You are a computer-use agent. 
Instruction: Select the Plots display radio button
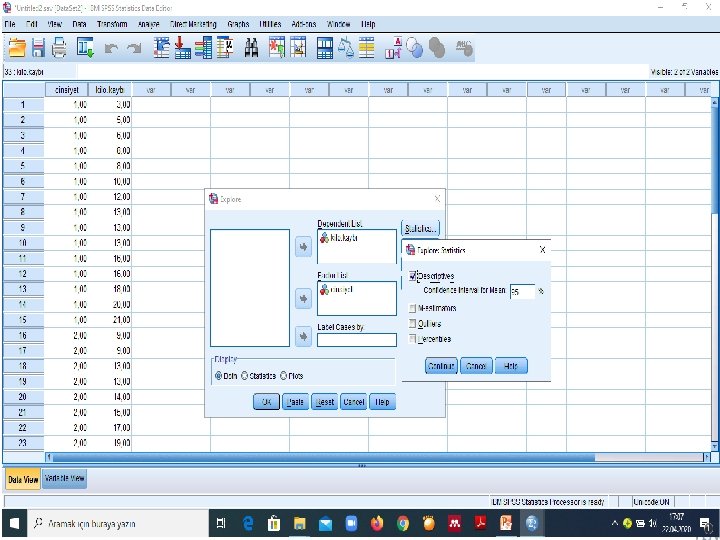pos(283,376)
